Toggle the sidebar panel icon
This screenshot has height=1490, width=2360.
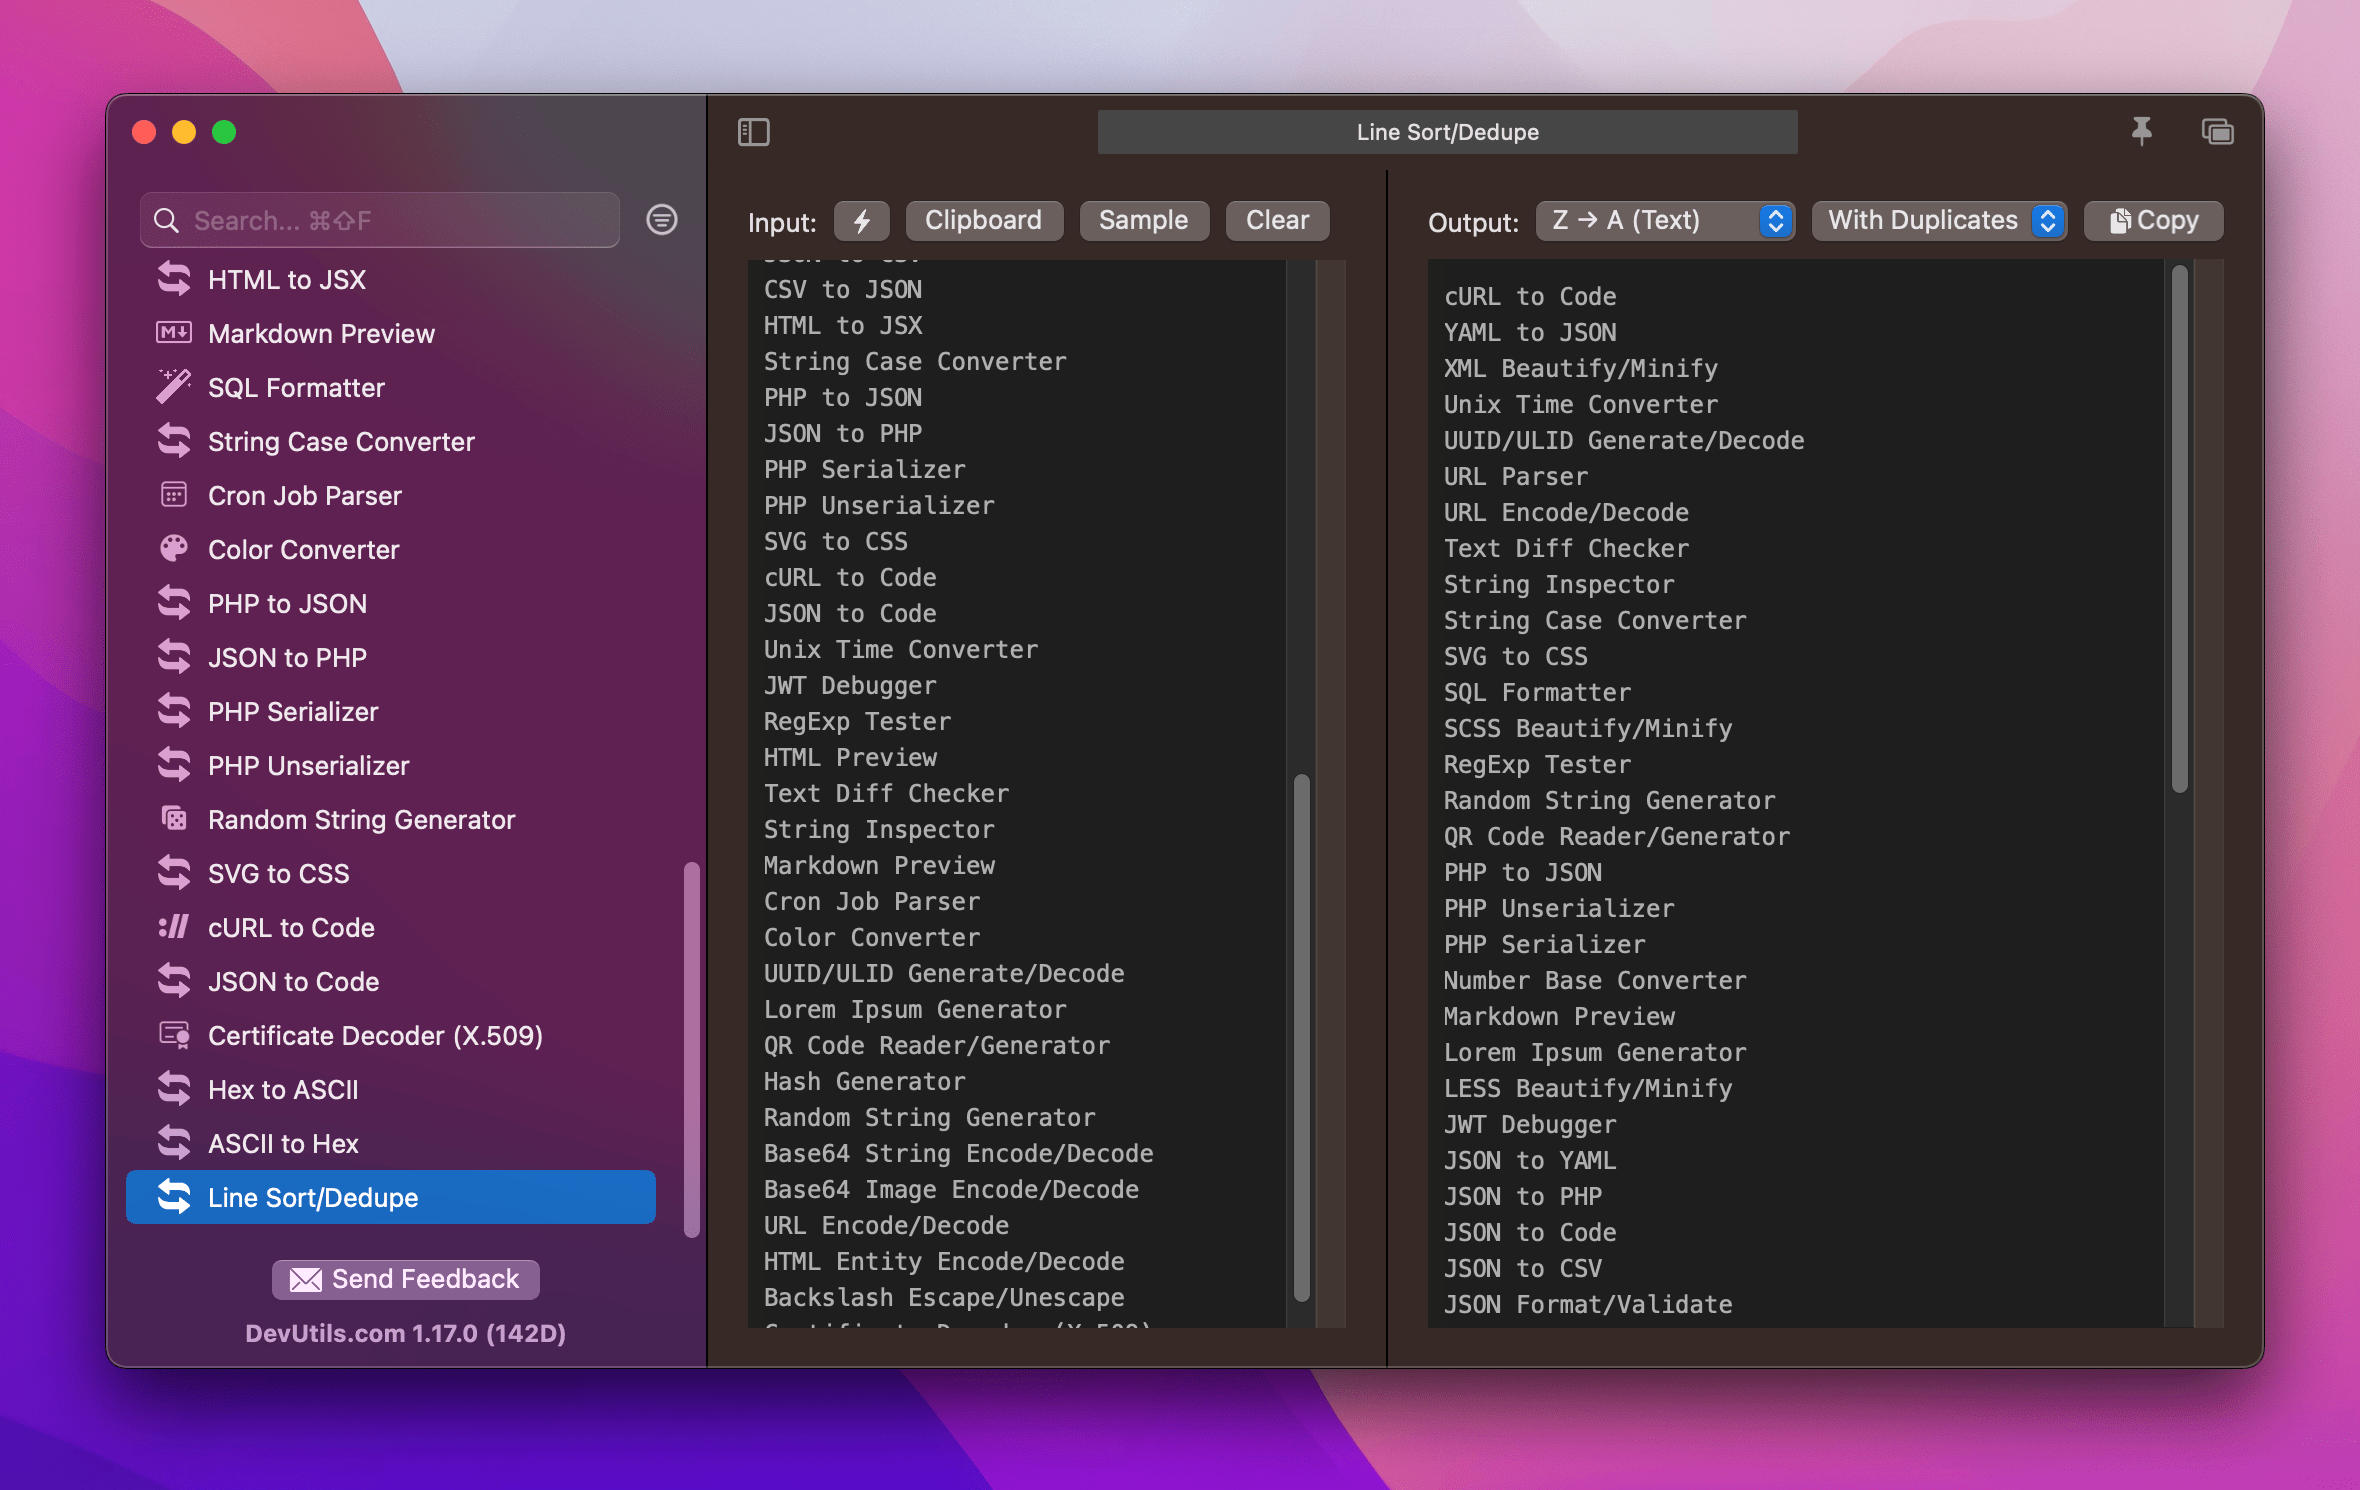(754, 132)
